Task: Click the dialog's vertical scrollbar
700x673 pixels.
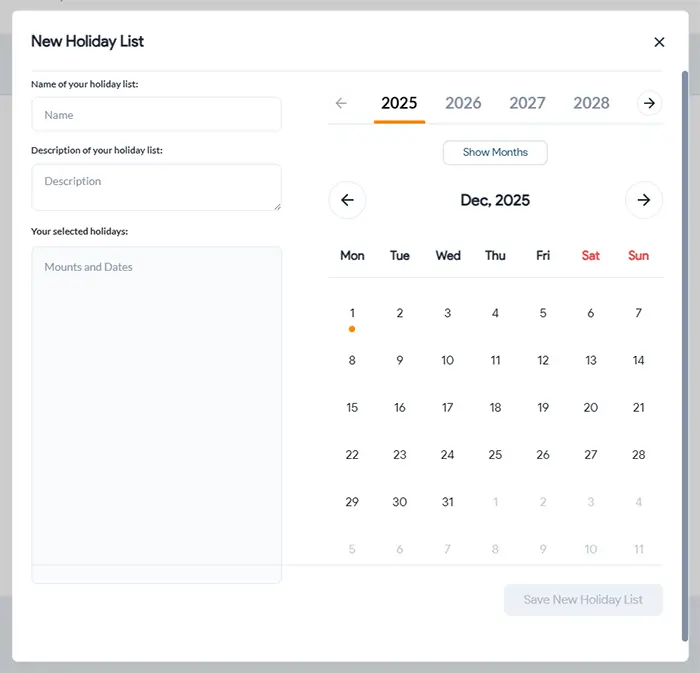Action: click(x=685, y=350)
